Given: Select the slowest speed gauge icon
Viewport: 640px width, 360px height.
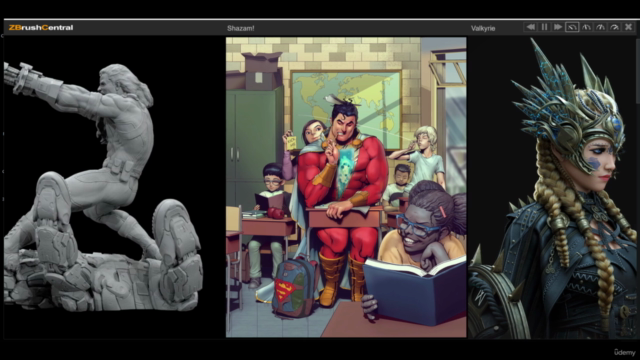Looking at the screenshot, I should 572,27.
